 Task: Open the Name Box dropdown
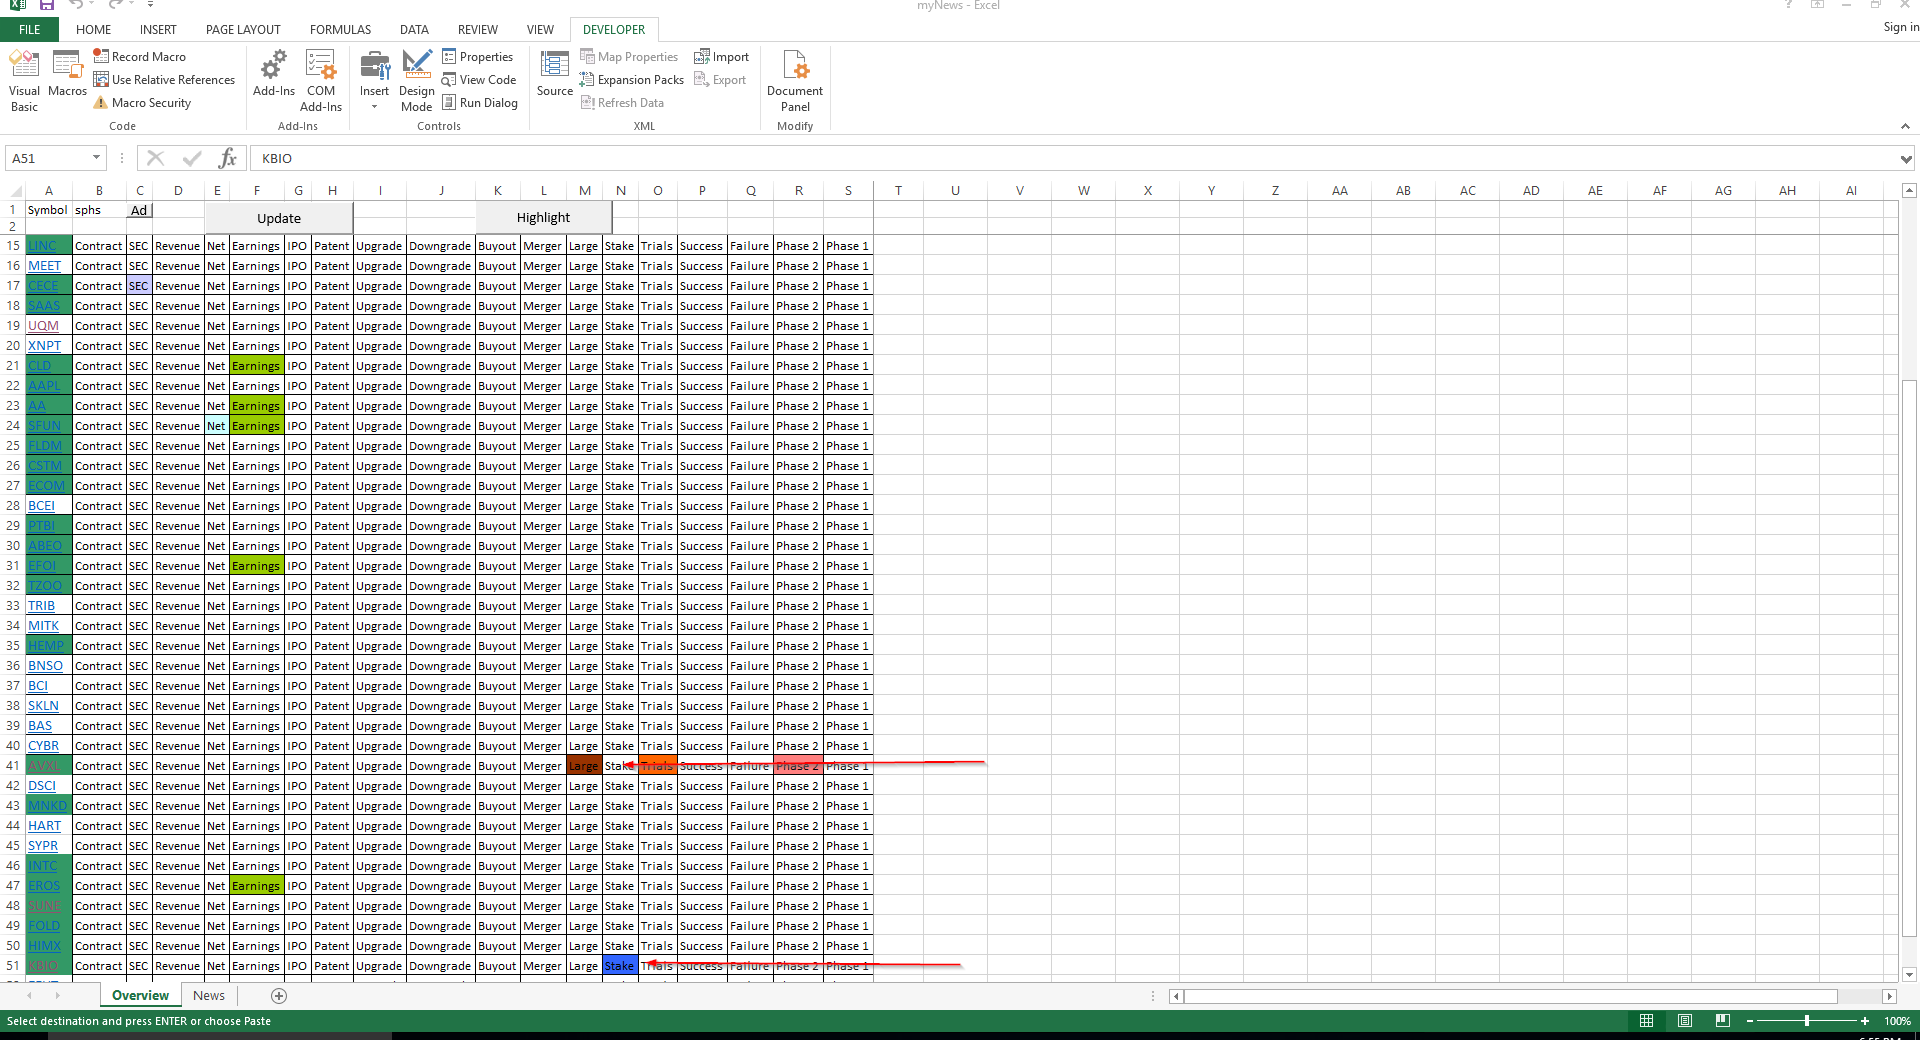coord(96,158)
